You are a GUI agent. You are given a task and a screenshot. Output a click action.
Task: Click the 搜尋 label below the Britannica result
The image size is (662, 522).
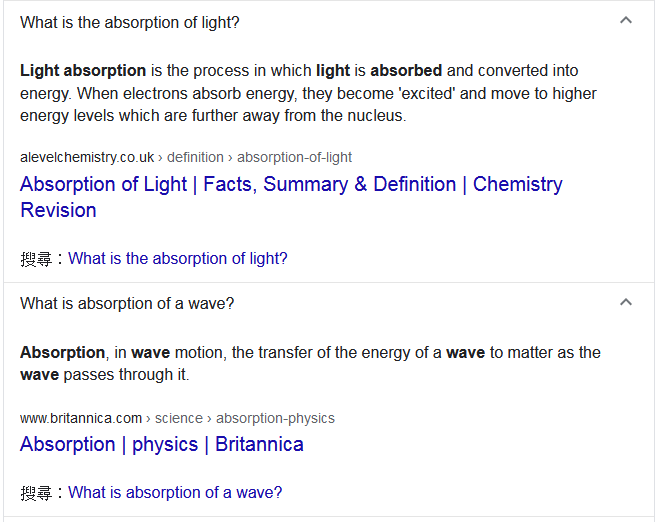[36, 492]
